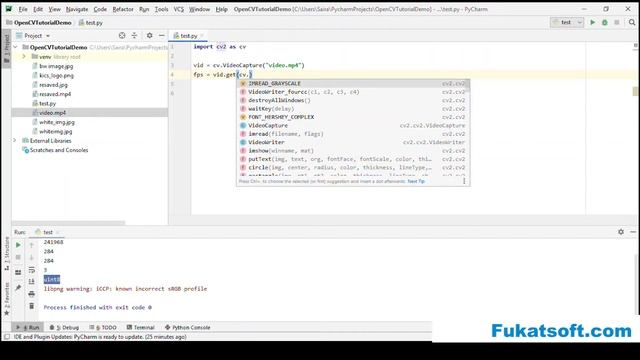This screenshot has width=640, height=360.
Task: Click the Structure side tab
Action: click(x=7, y=253)
